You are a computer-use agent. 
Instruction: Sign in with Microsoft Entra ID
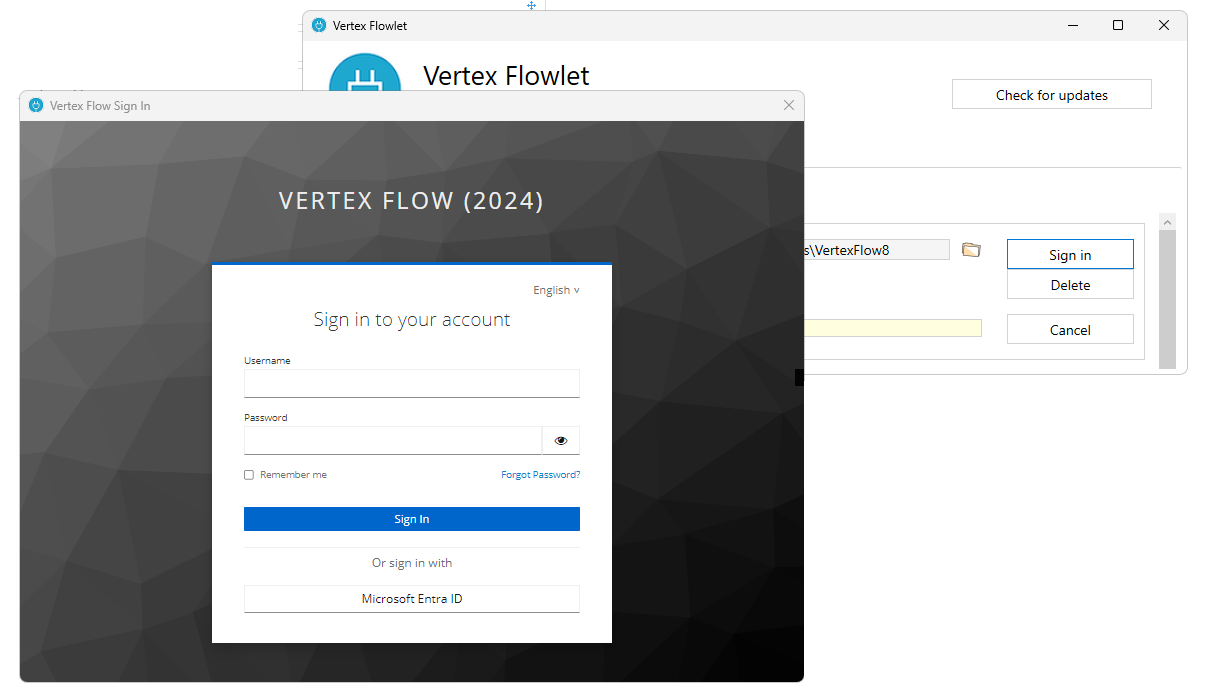click(x=412, y=599)
